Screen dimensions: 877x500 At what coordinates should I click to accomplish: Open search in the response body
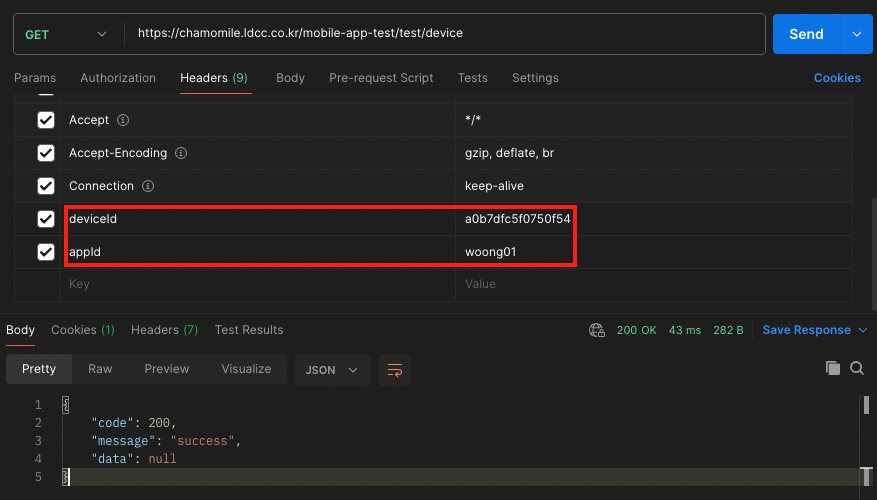(857, 368)
